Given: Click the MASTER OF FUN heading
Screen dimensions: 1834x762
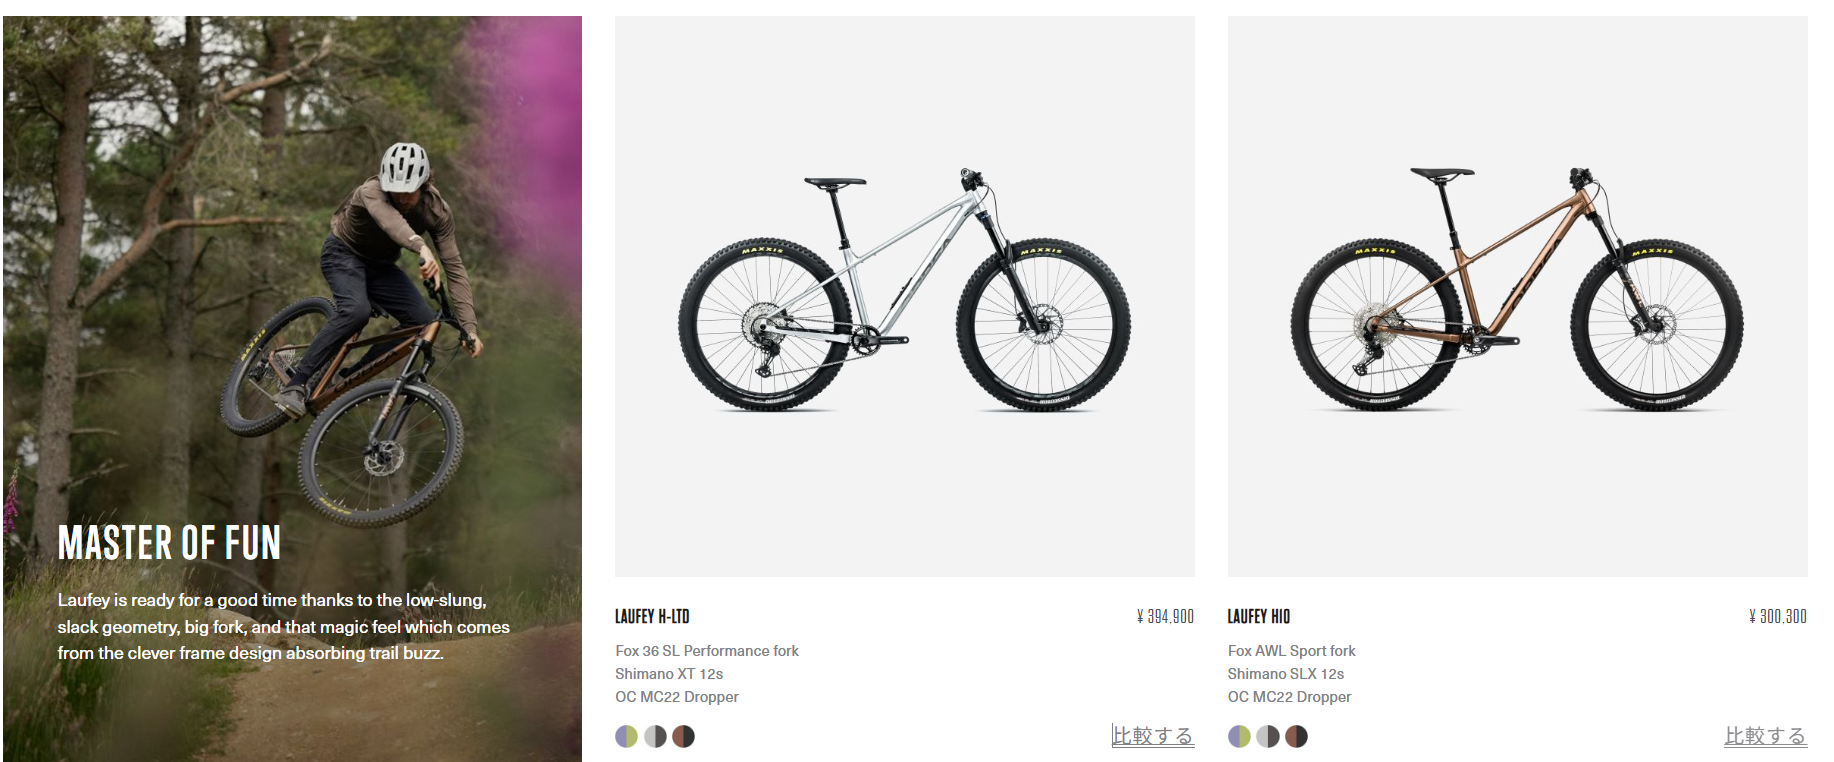Looking at the screenshot, I should coord(169,543).
